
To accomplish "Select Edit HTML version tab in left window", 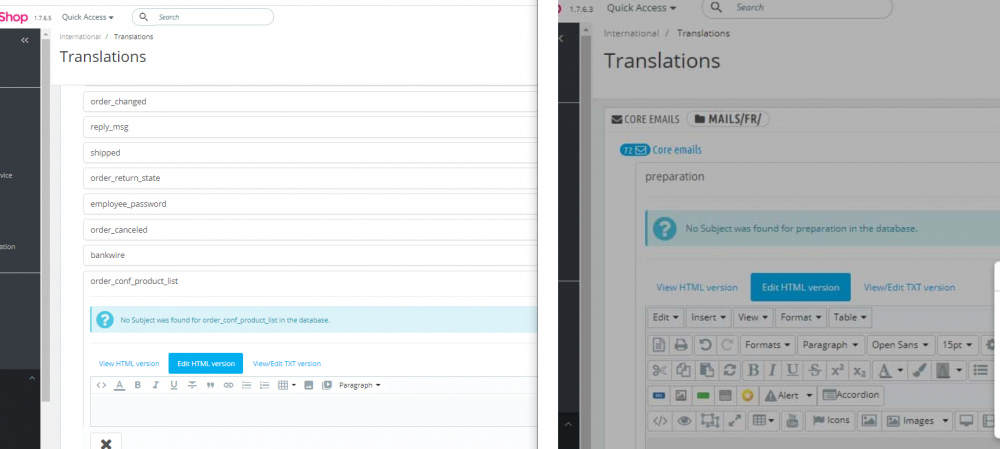I will (x=206, y=364).
